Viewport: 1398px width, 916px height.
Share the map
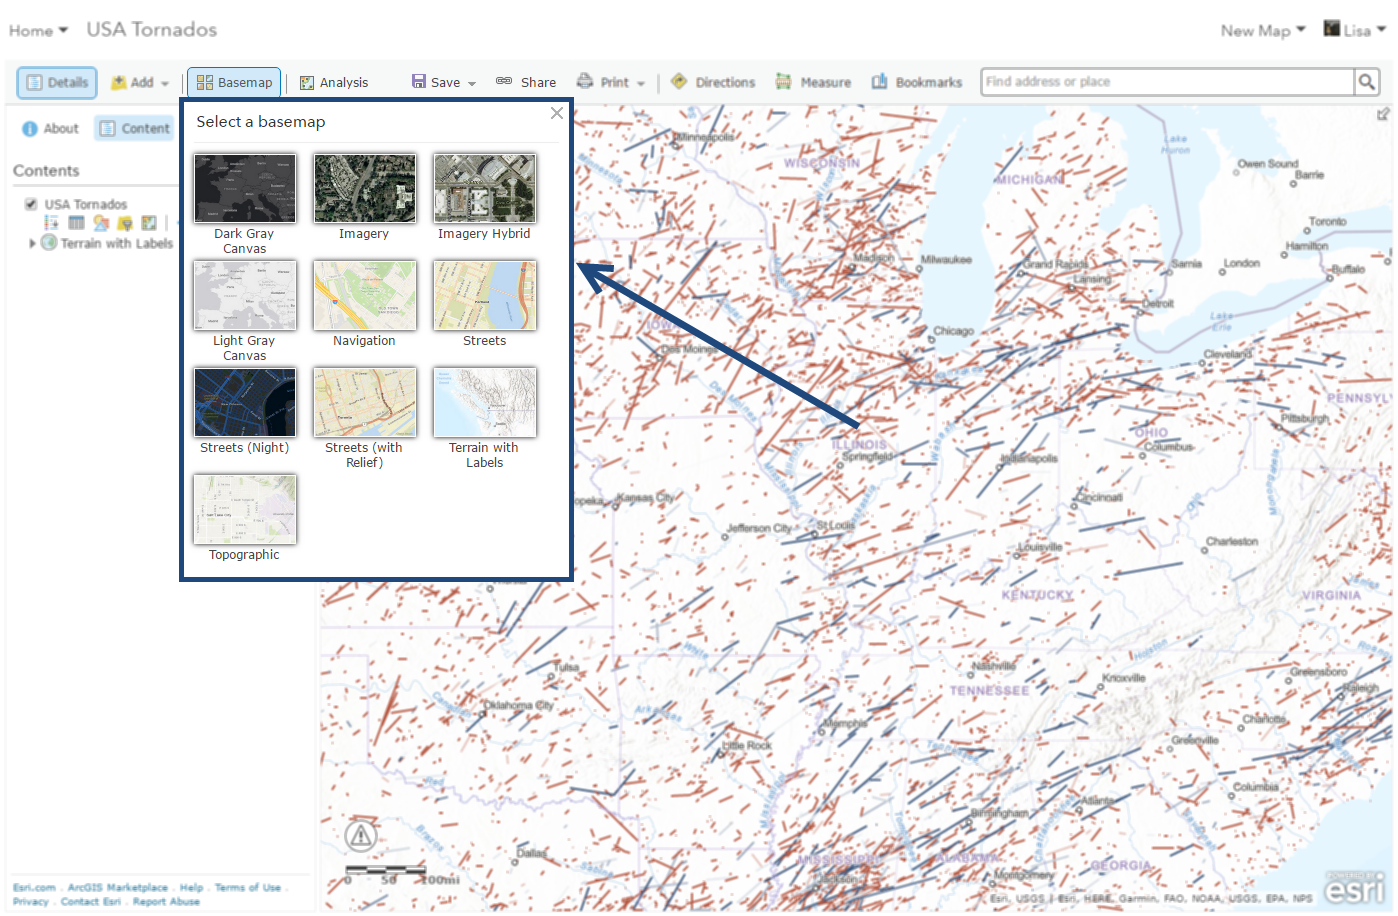tap(526, 82)
